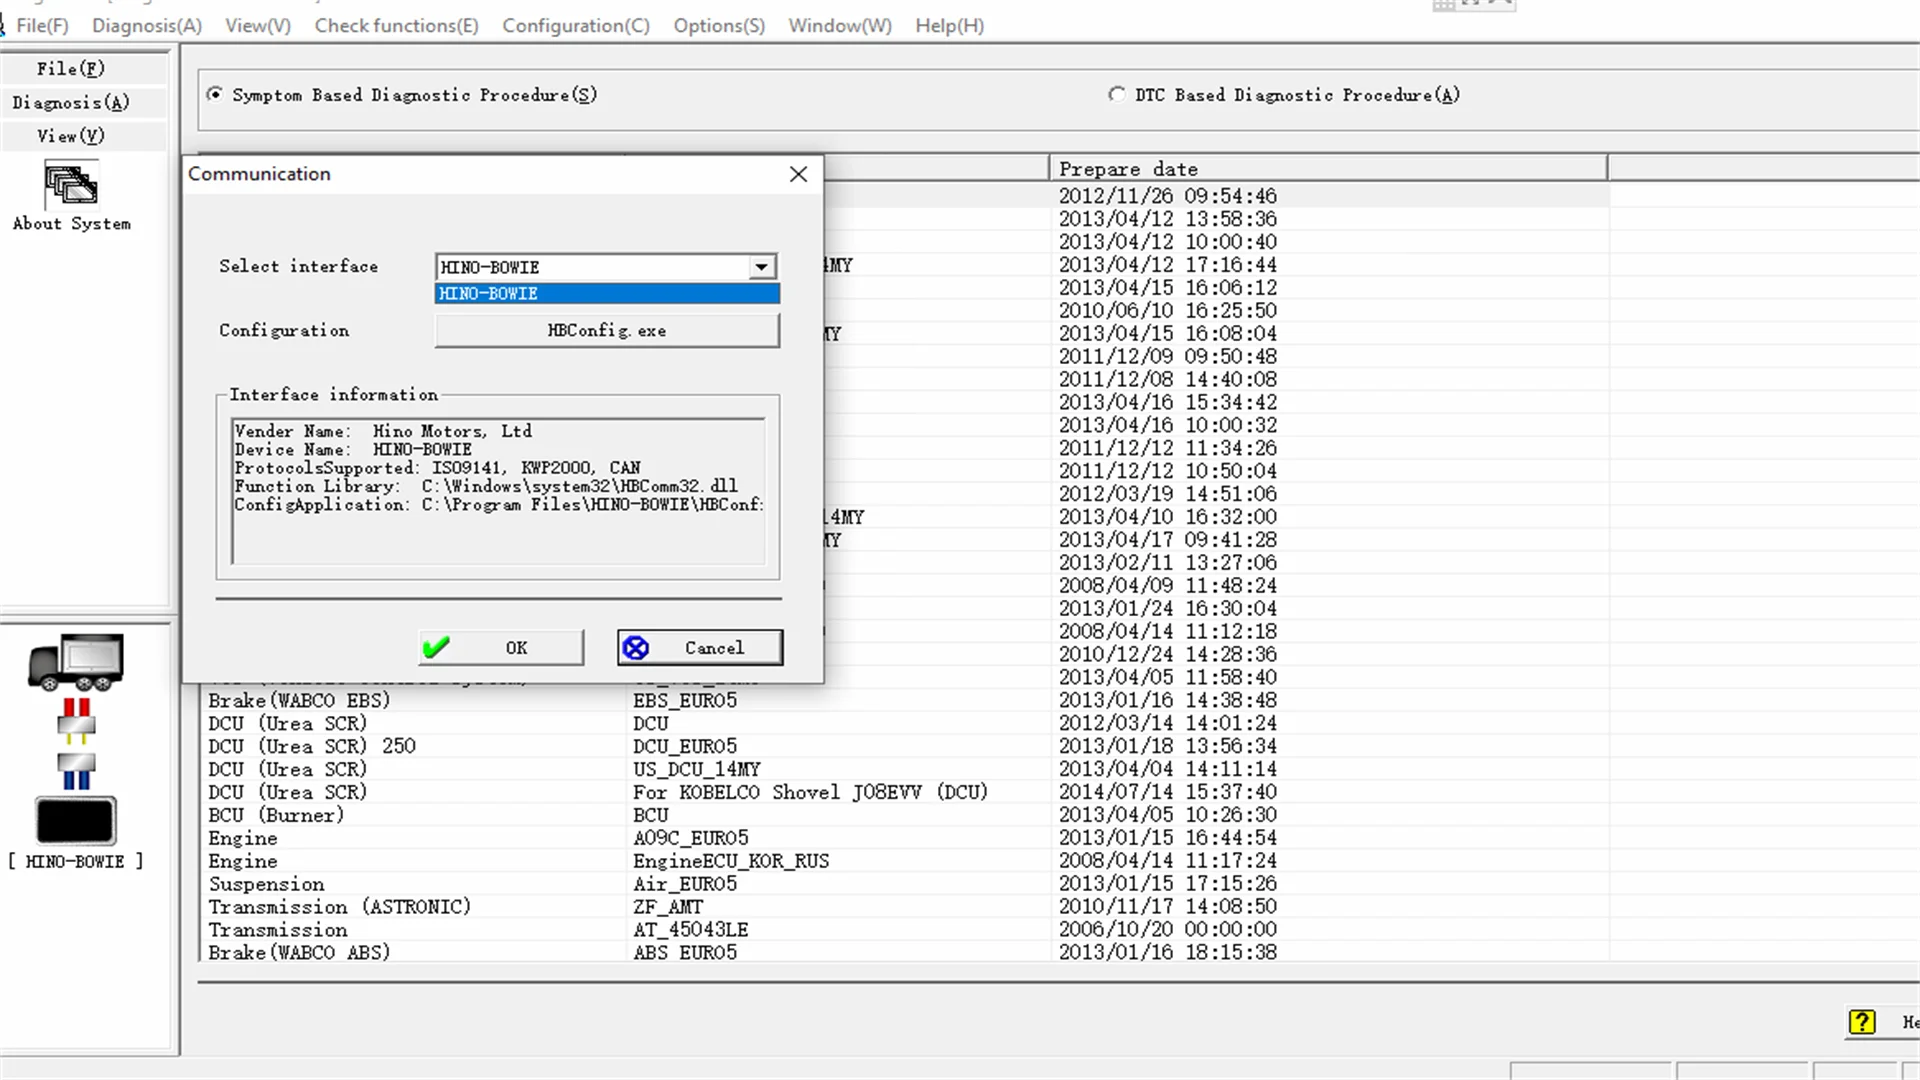Viewport: 1920px width, 1080px height.
Task: Launch HBConfig.exe configuration
Action: click(x=607, y=331)
